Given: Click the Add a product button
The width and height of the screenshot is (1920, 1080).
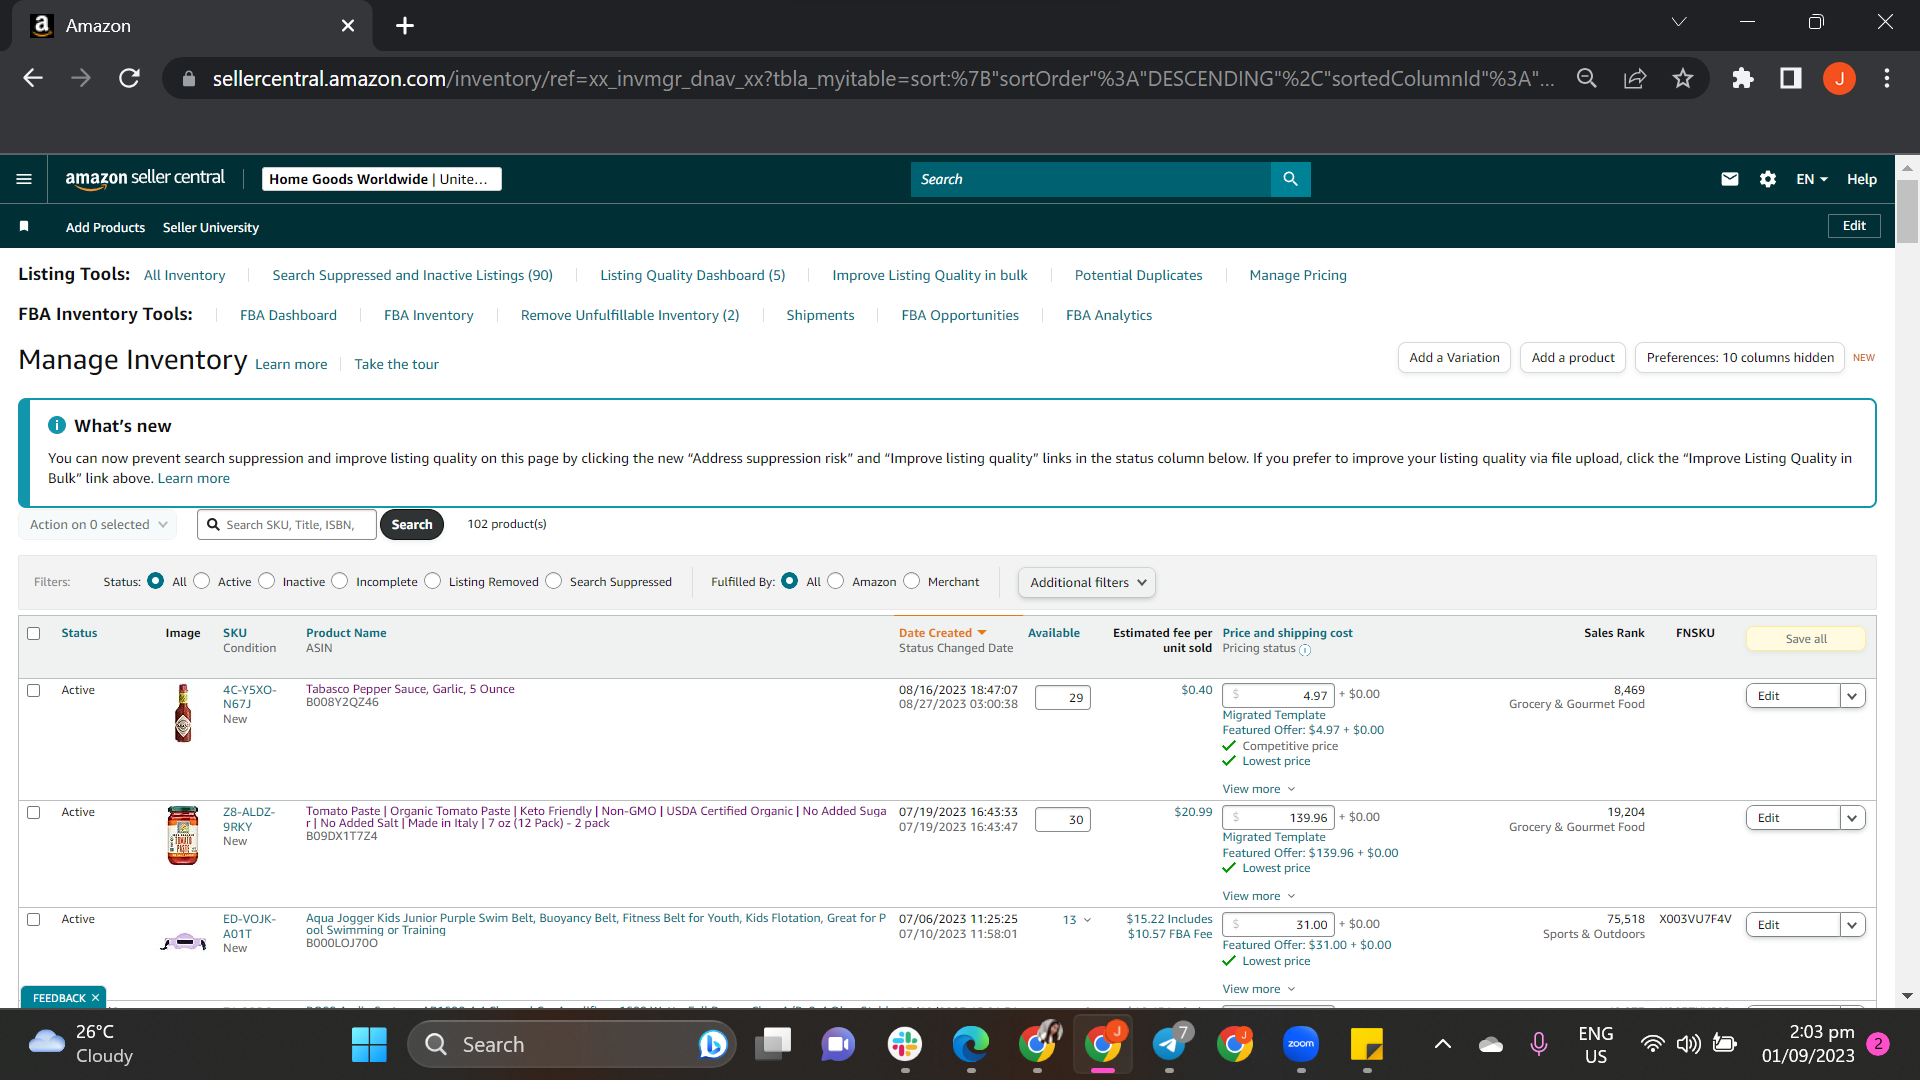Looking at the screenshot, I should tap(1573, 357).
